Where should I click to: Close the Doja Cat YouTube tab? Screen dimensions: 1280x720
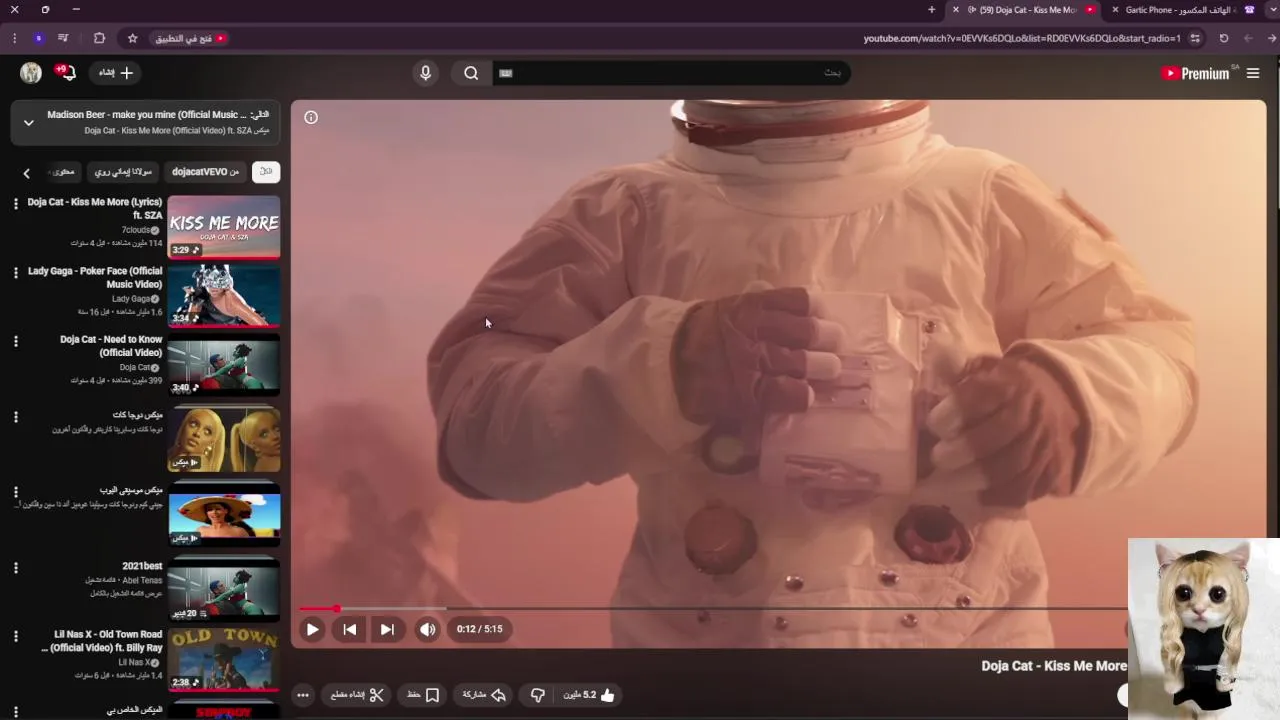point(955,10)
